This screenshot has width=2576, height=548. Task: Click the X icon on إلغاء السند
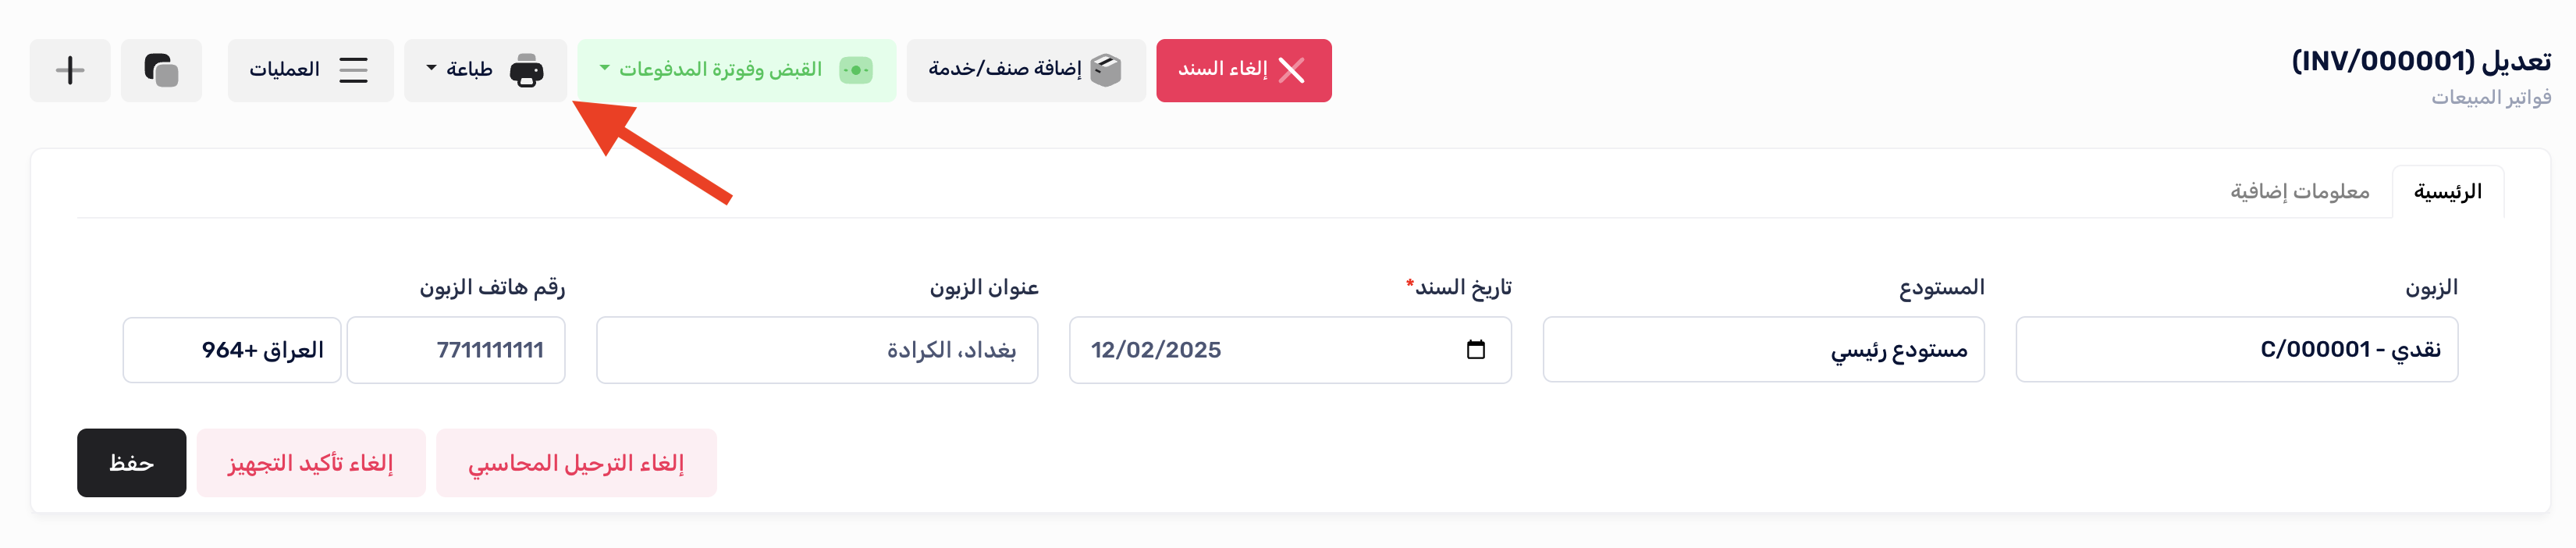(1291, 70)
